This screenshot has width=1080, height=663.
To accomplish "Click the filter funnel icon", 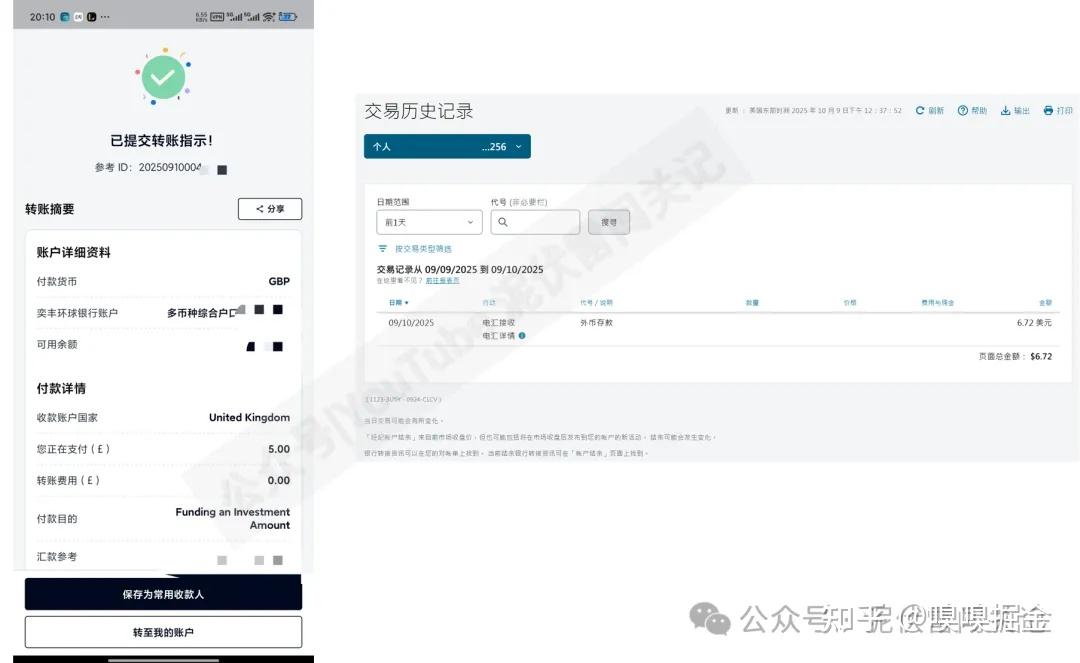I will [382, 249].
